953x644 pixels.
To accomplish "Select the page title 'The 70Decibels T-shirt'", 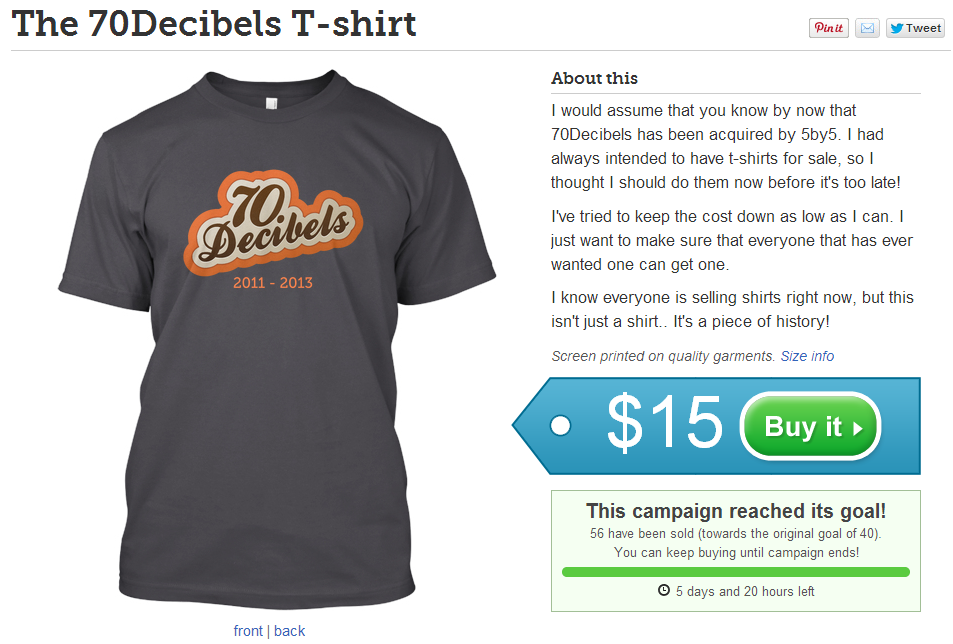I will [214, 23].
